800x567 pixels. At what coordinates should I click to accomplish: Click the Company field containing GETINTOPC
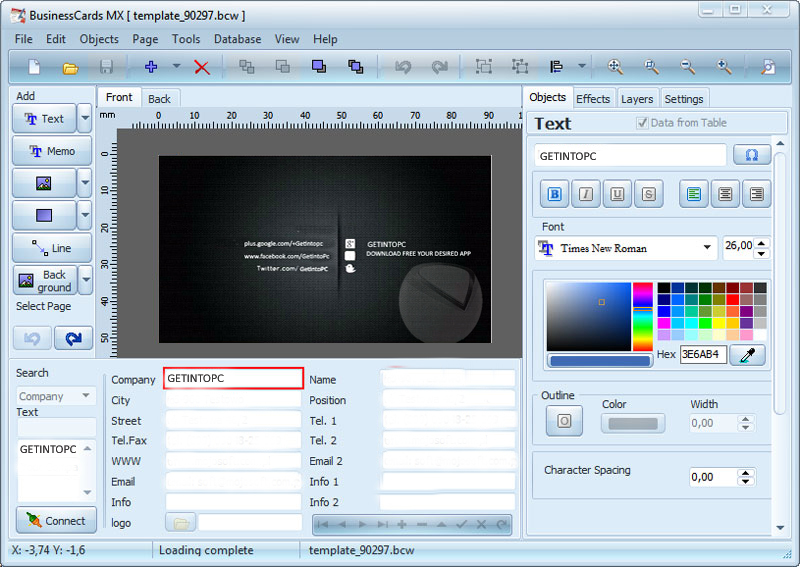point(233,378)
